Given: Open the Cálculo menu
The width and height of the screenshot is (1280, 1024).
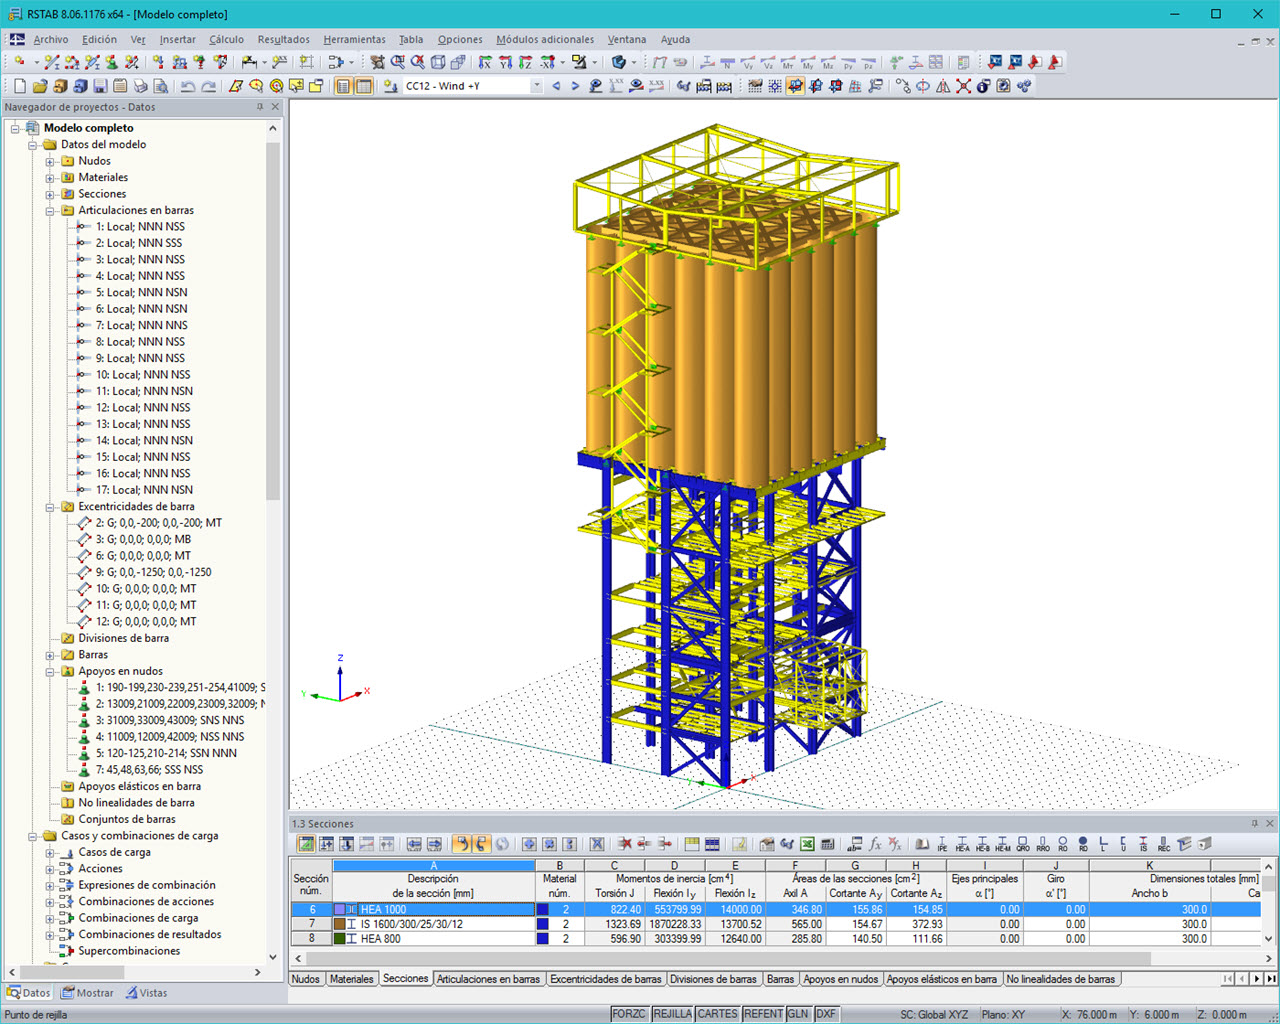Looking at the screenshot, I should point(226,40).
